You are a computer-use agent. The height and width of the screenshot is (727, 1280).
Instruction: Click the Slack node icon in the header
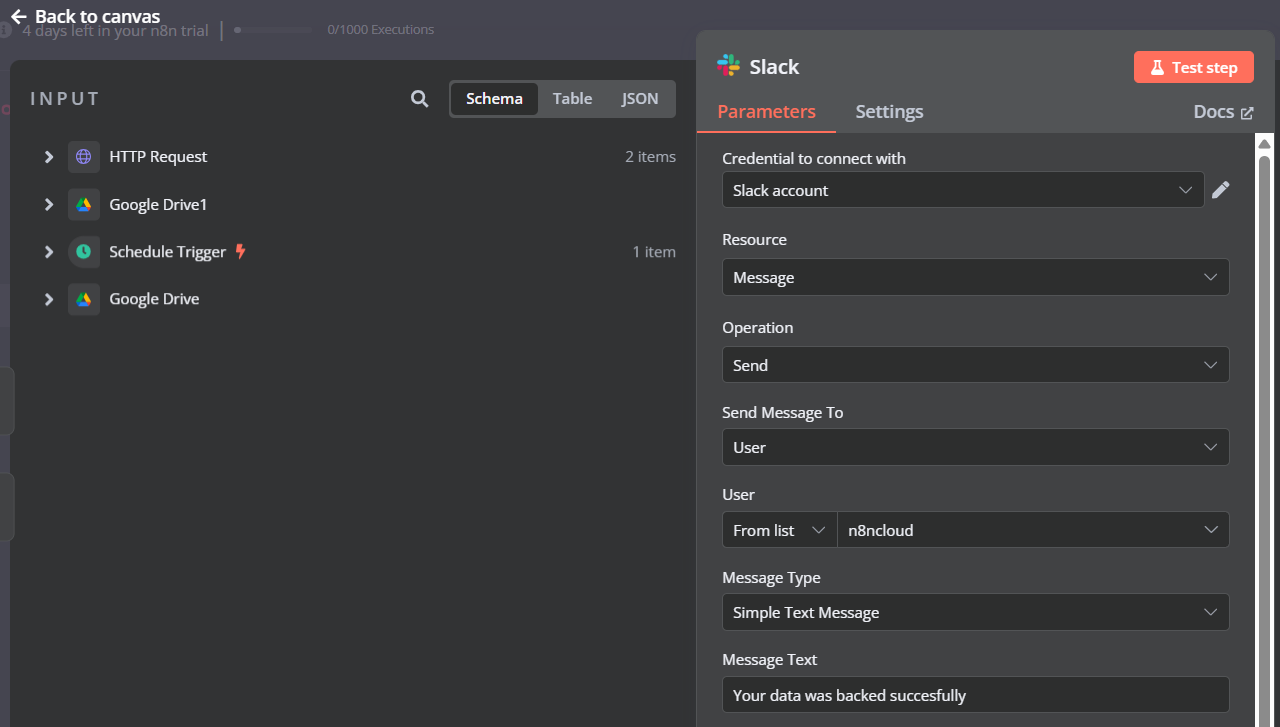[x=727, y=66]
